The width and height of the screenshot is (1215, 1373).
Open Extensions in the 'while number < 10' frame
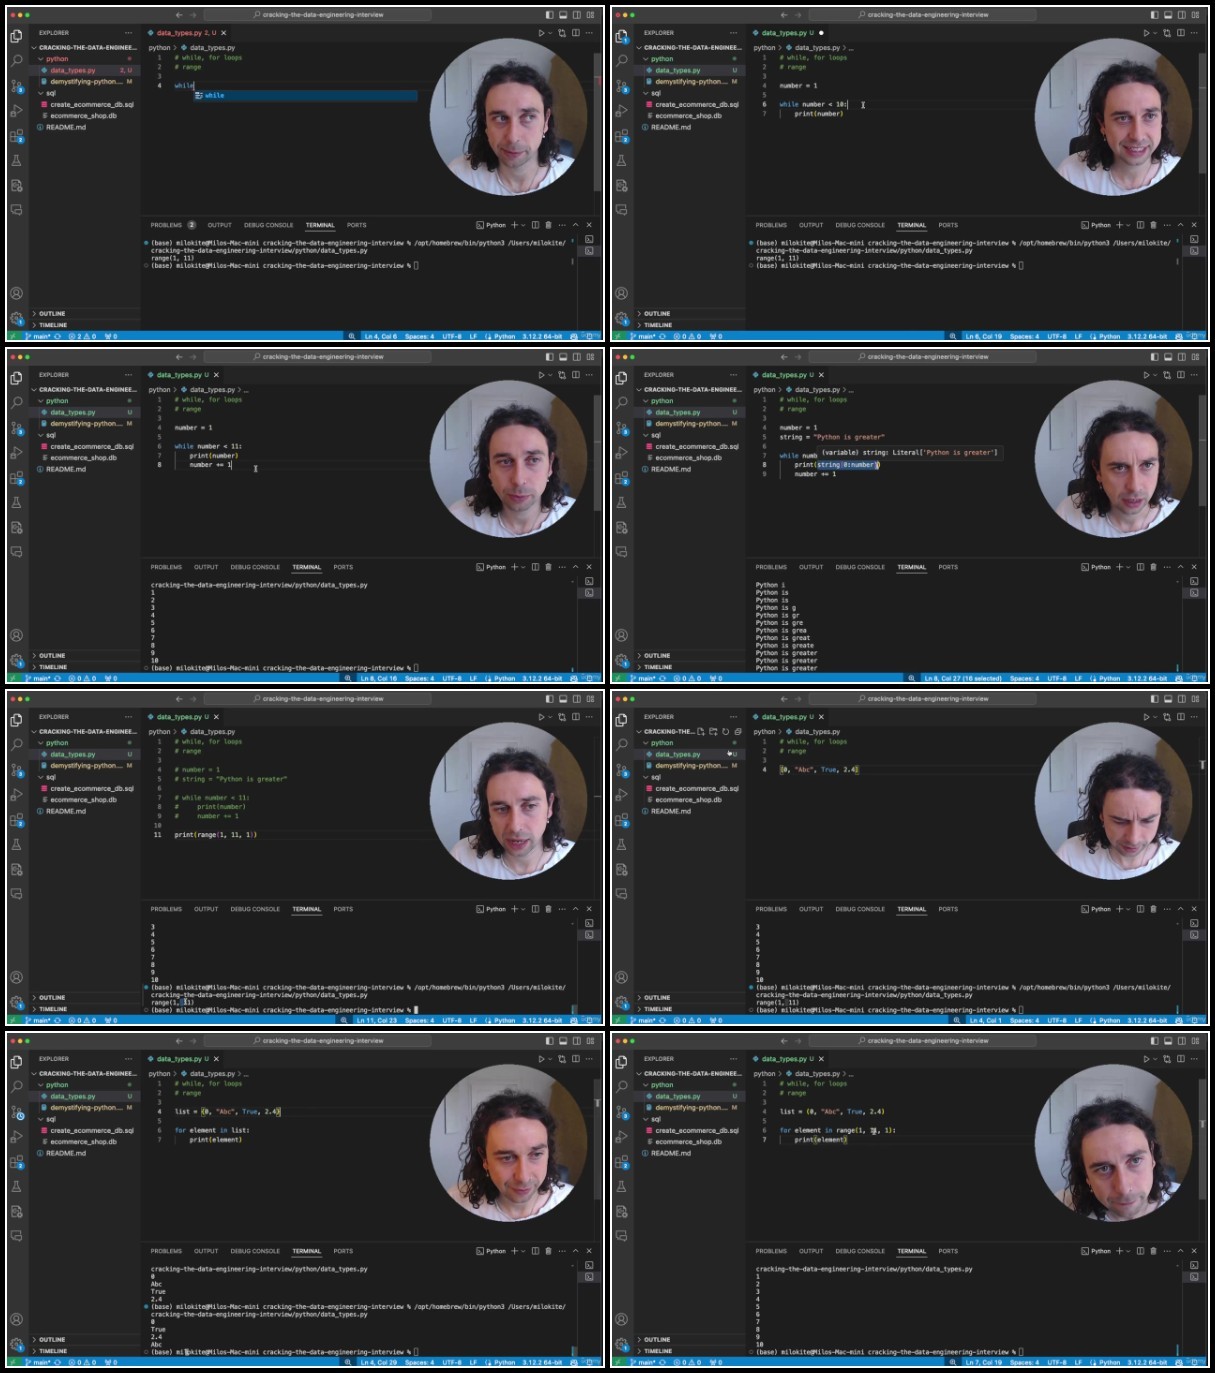(621, 135)
